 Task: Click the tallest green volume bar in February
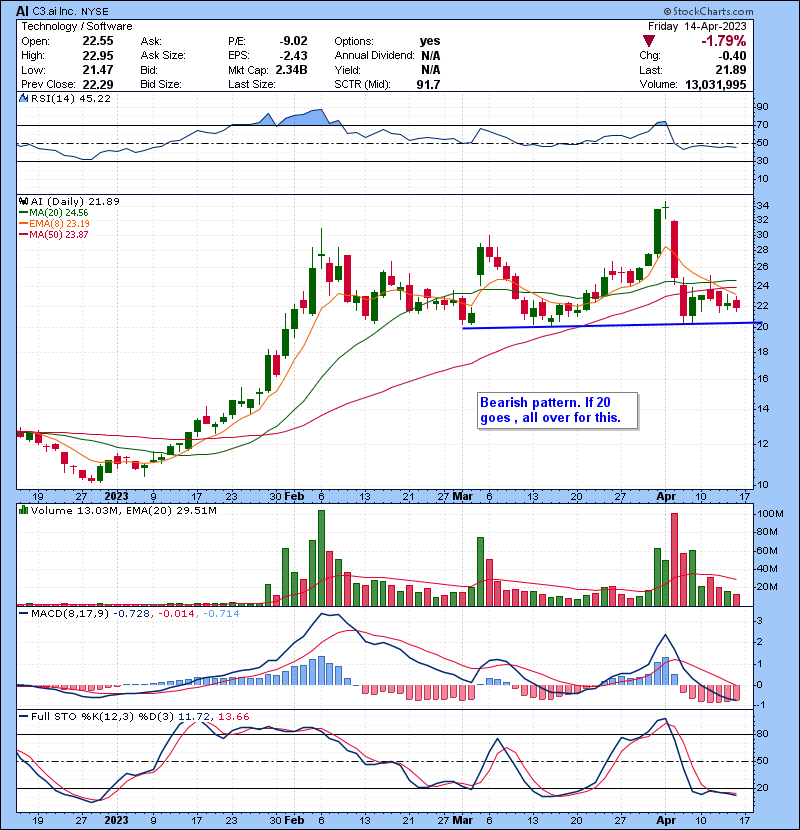pos(321,558)
